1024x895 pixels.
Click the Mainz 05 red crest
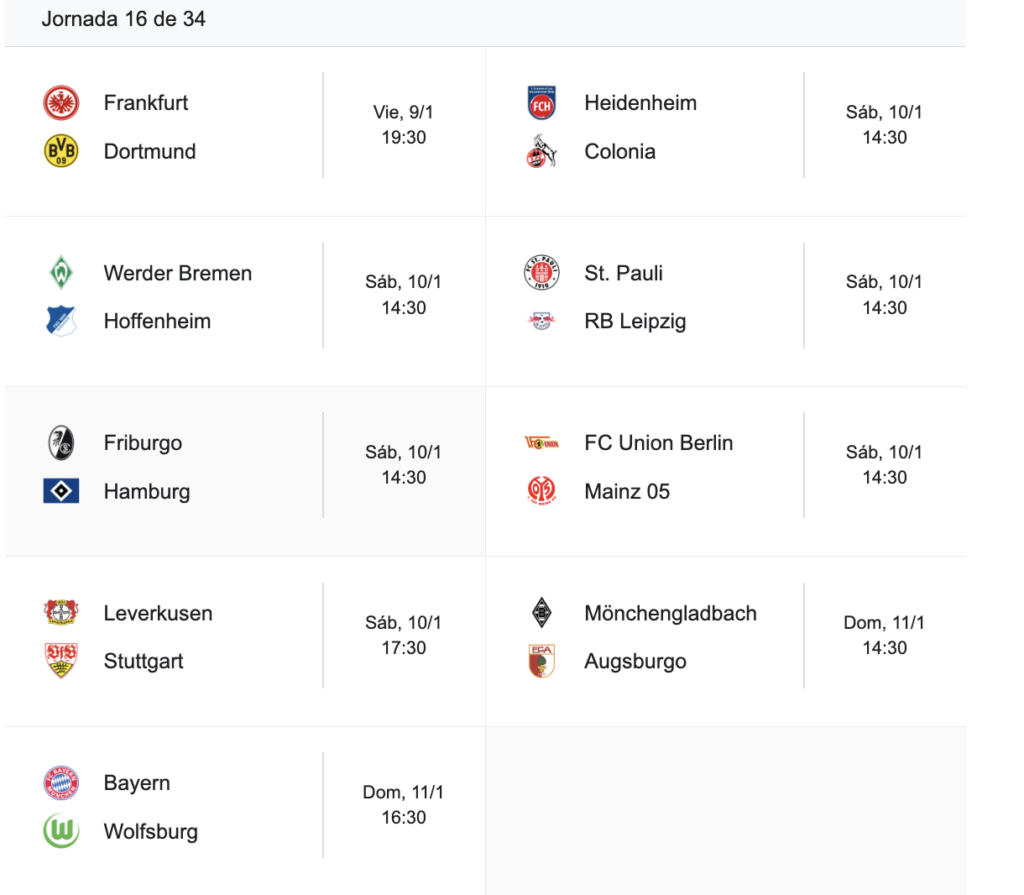[541, 491]
